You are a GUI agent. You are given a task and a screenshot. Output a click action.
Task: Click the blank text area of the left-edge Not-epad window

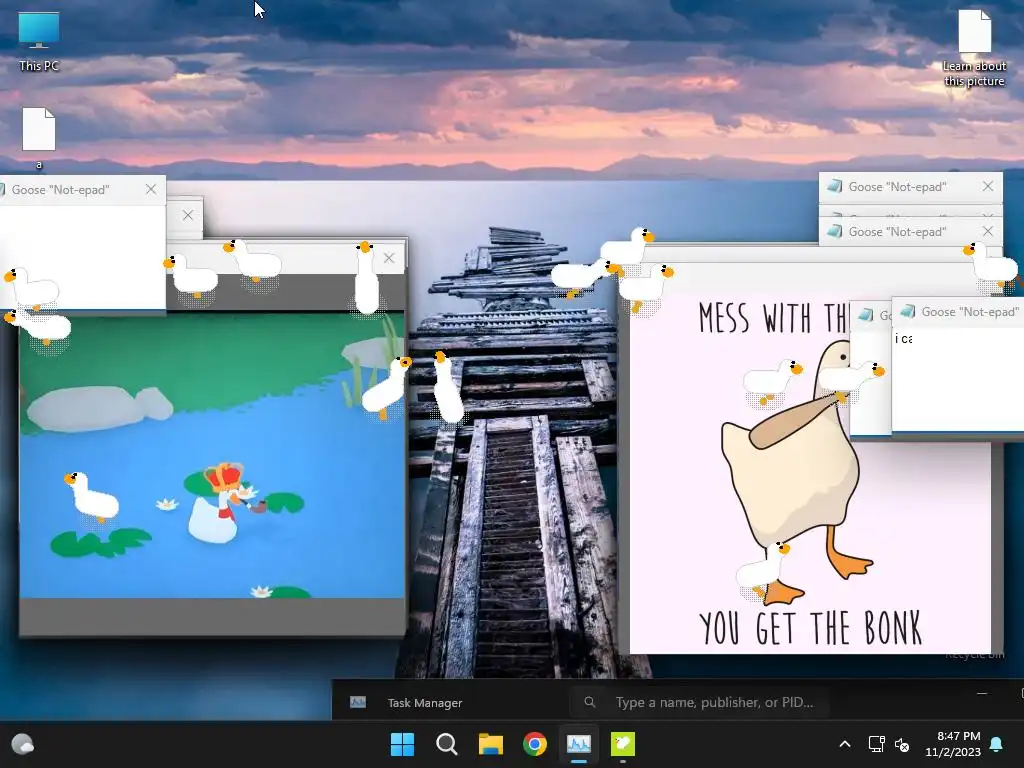click(82, 256)
